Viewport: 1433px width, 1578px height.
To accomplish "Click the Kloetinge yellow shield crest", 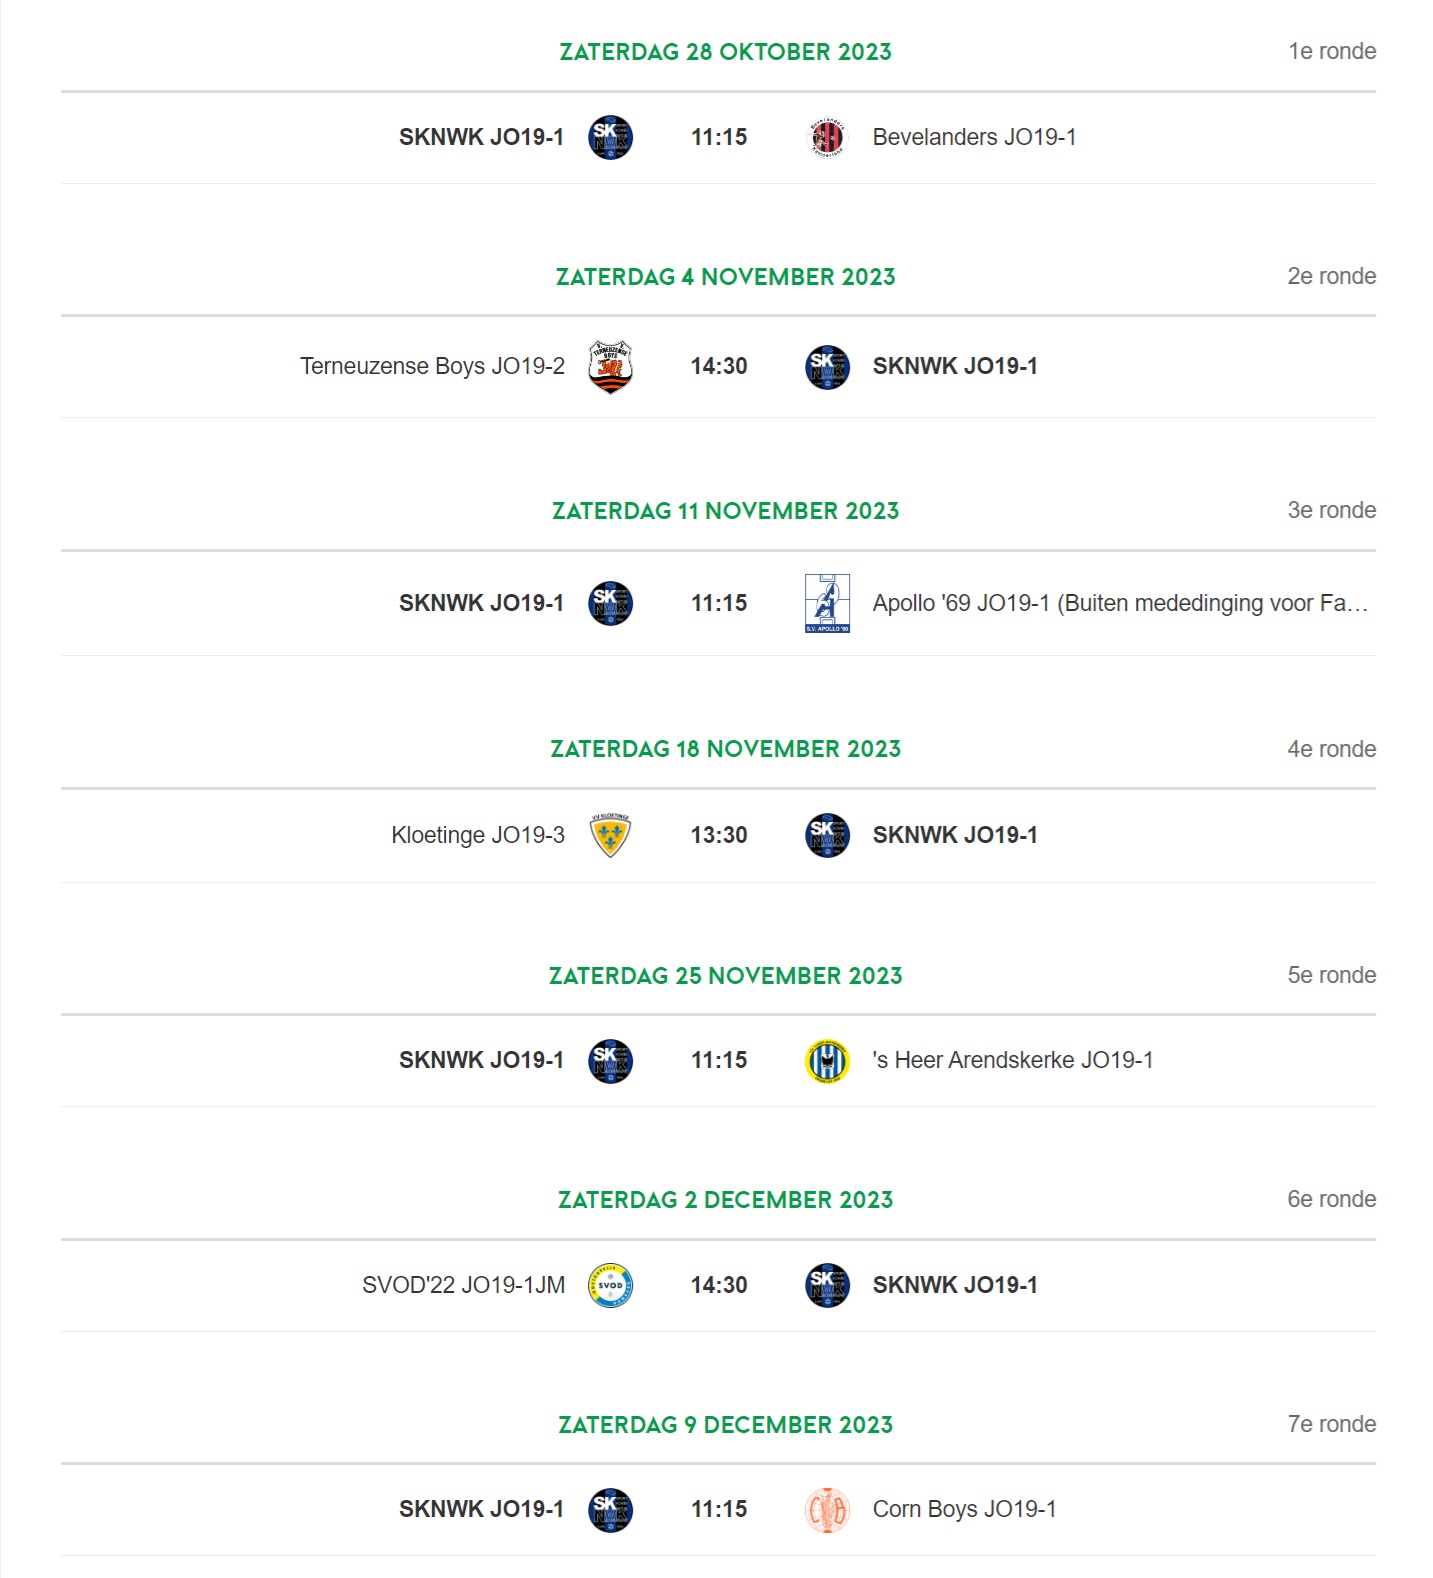I will tap(610, 835).
